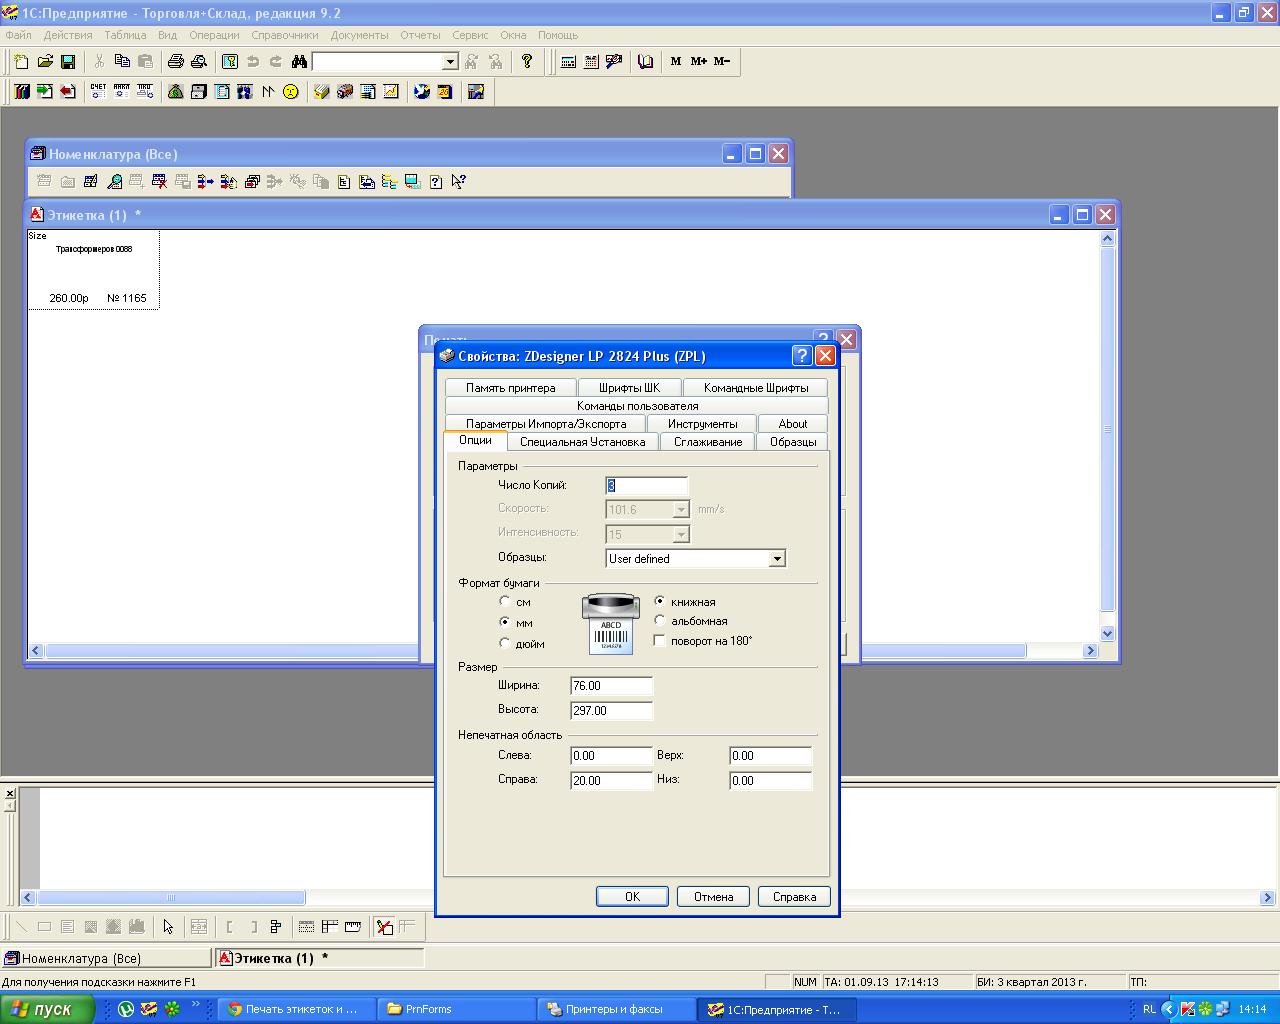Screen dimensions: 1280x1024
Task: Click the M+ memory add button
Action: click(x=699, y=62)
